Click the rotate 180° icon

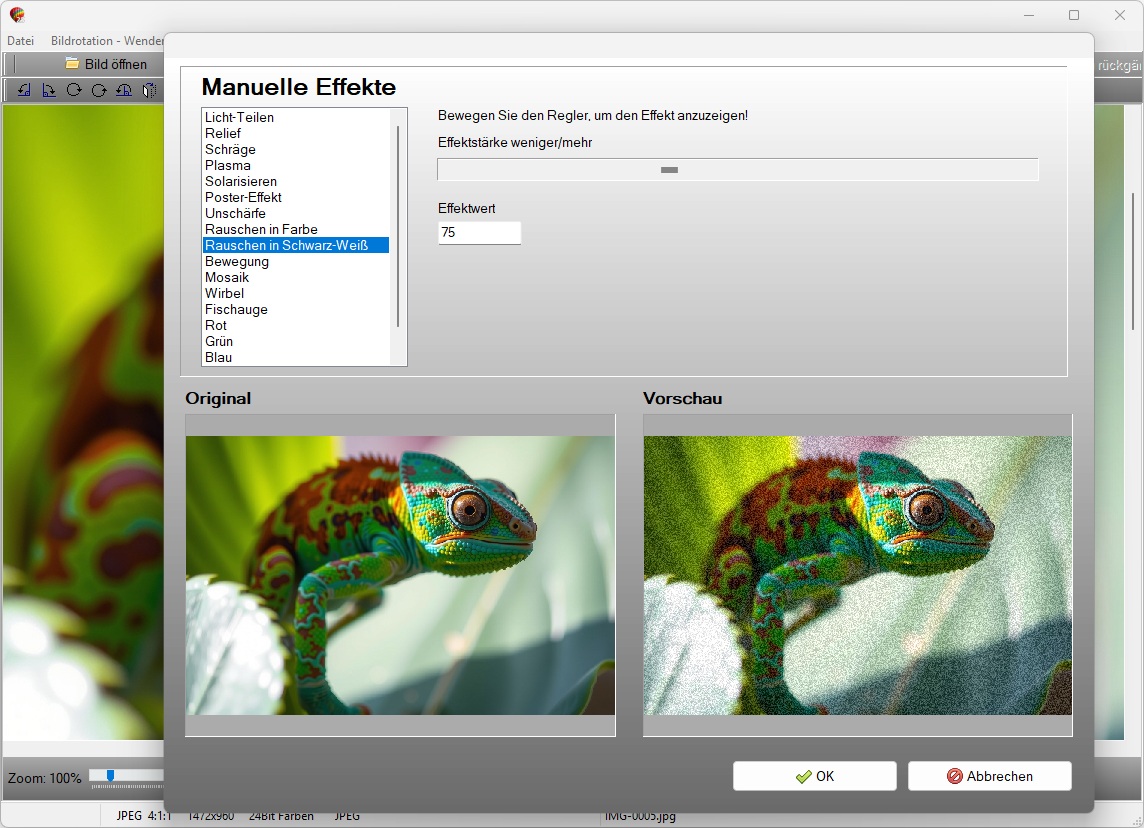[x=124, y=90]
